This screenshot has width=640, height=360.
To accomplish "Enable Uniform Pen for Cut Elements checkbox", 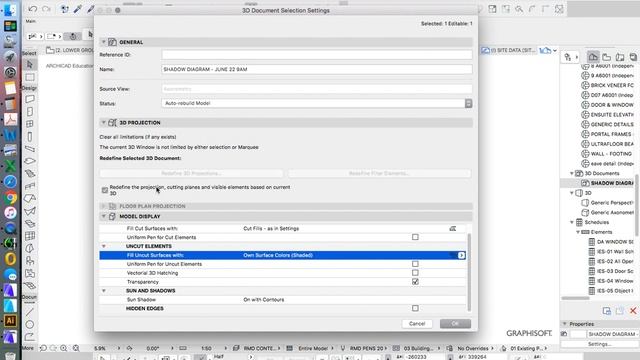I will (x=415, y=237).
